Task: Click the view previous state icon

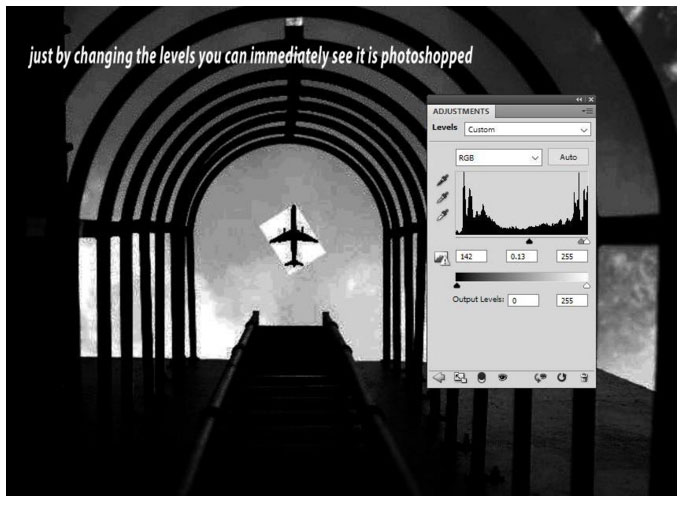Action: [x=541, y=377]
